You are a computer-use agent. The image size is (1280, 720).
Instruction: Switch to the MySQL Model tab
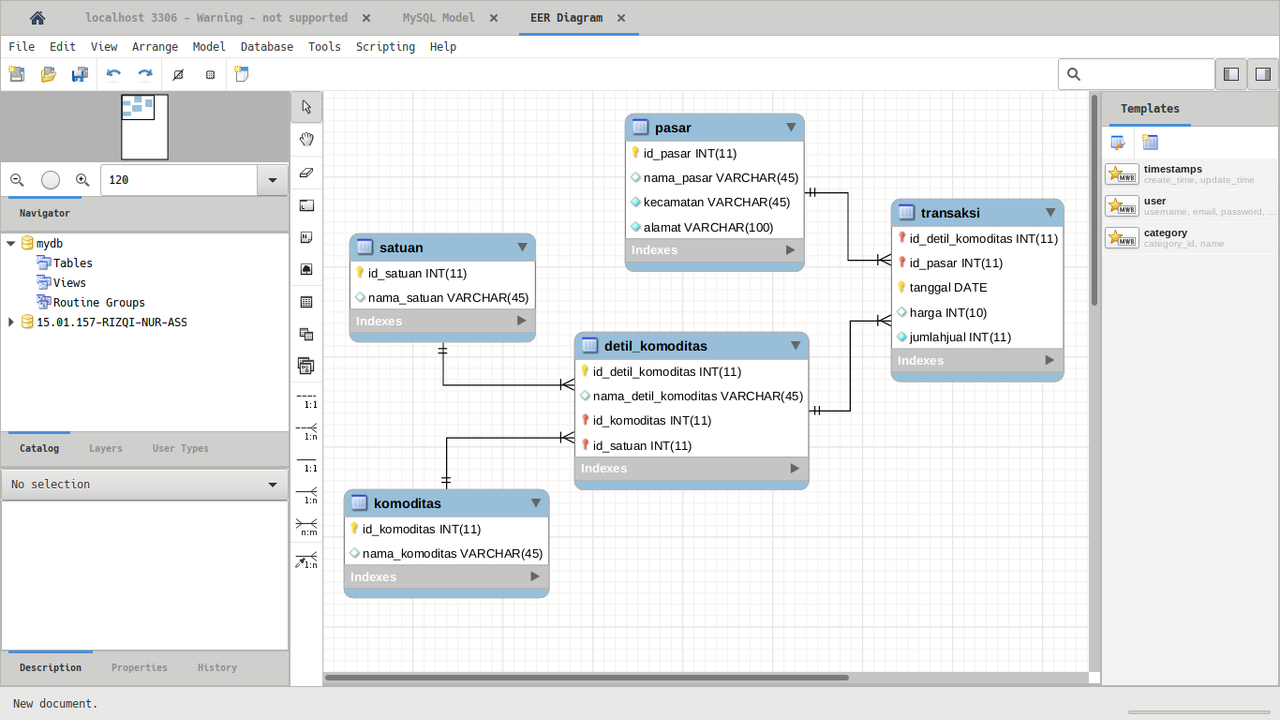tap(438, 18)
